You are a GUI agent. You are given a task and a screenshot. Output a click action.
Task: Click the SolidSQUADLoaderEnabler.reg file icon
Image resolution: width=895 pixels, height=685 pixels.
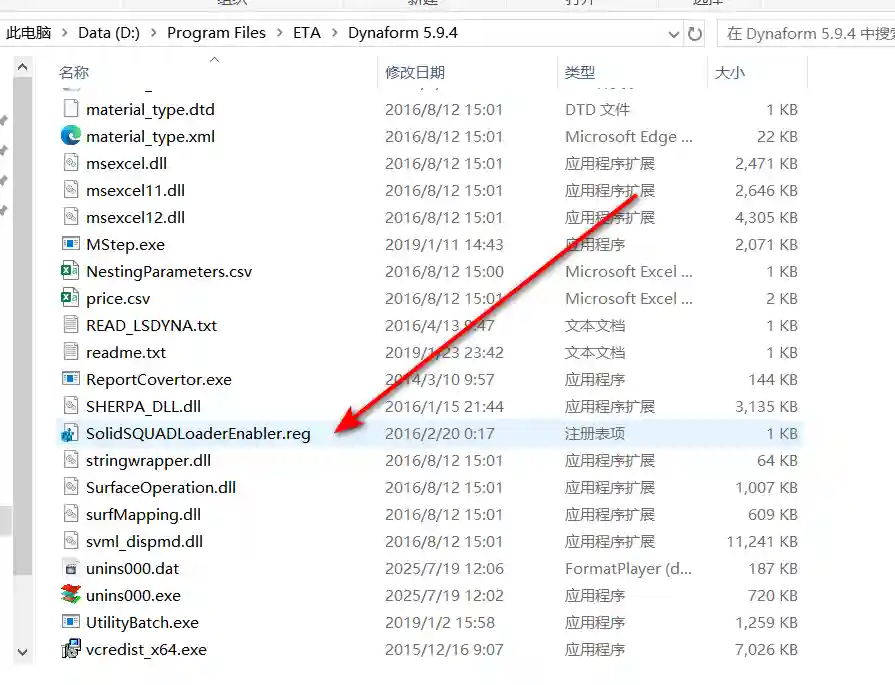tap(70, 434)
